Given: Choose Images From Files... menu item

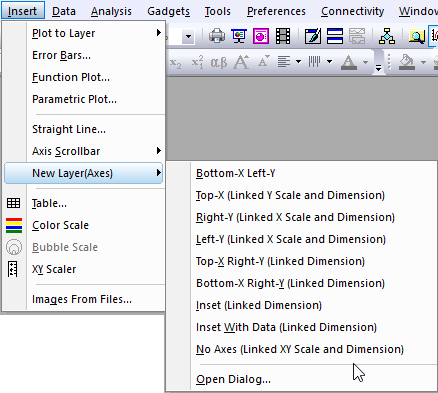Looking at the screenshot, I should [x=82, y=299].
